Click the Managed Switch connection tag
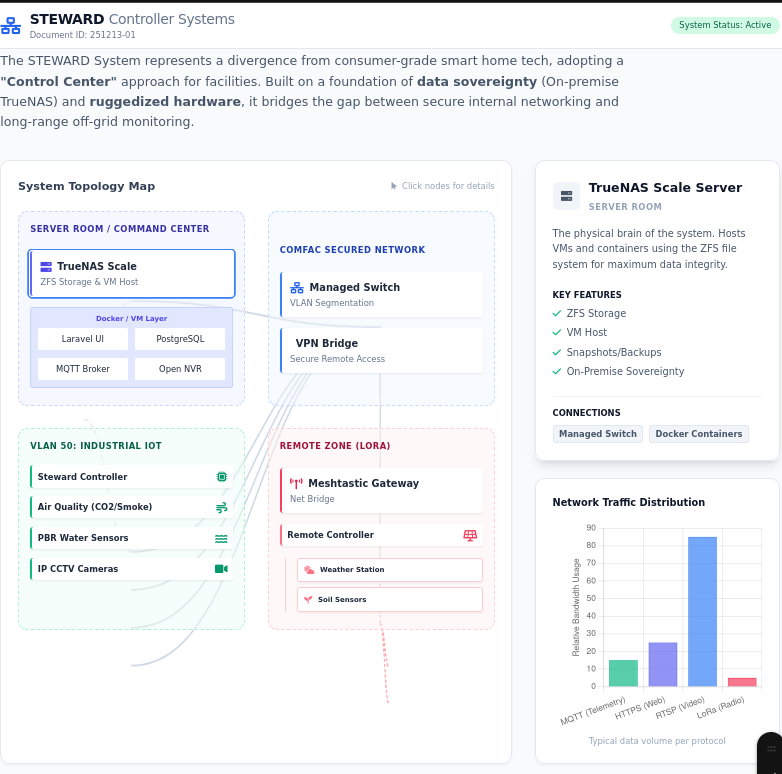The height and width of the screenshot is (774, 782). (597, 434)
